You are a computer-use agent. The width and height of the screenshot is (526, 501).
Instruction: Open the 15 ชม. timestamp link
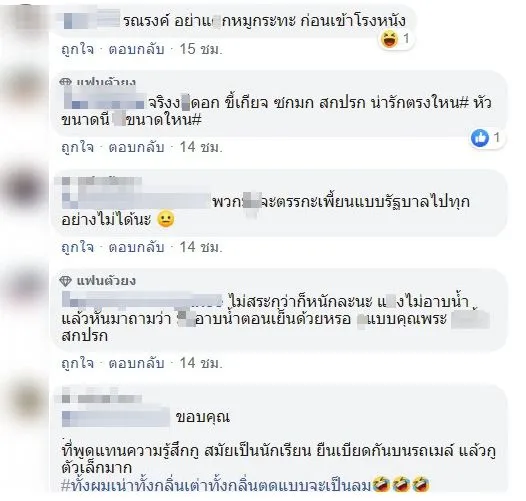pos(201,50)
